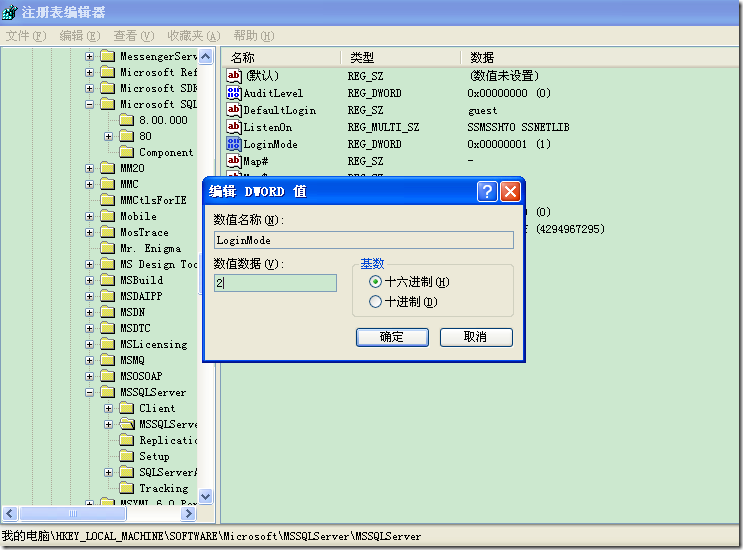Expand the SQLServerAgent tree node
Viewport: 743px width, 550px height.
tap(109, 472)
